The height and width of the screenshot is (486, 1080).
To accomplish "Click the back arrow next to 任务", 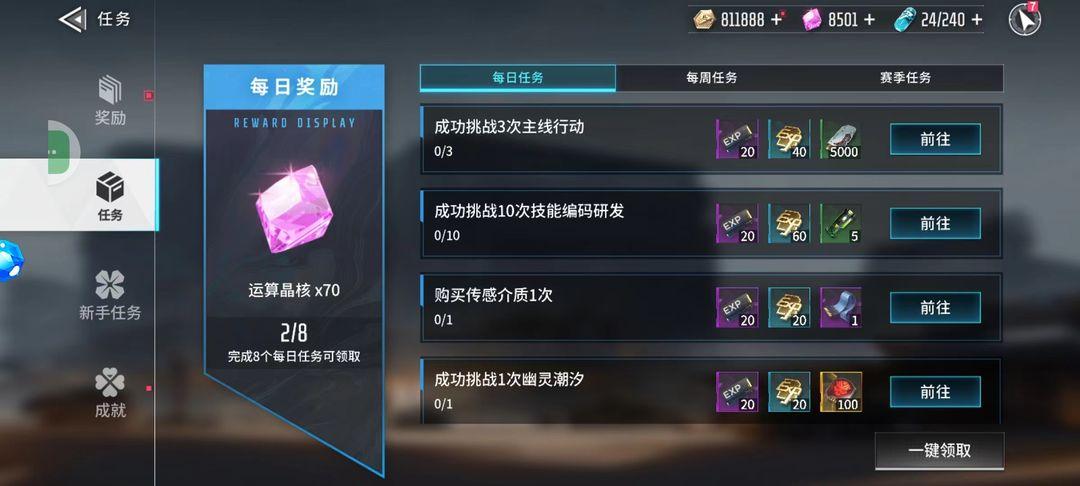I will pos(72,19).
